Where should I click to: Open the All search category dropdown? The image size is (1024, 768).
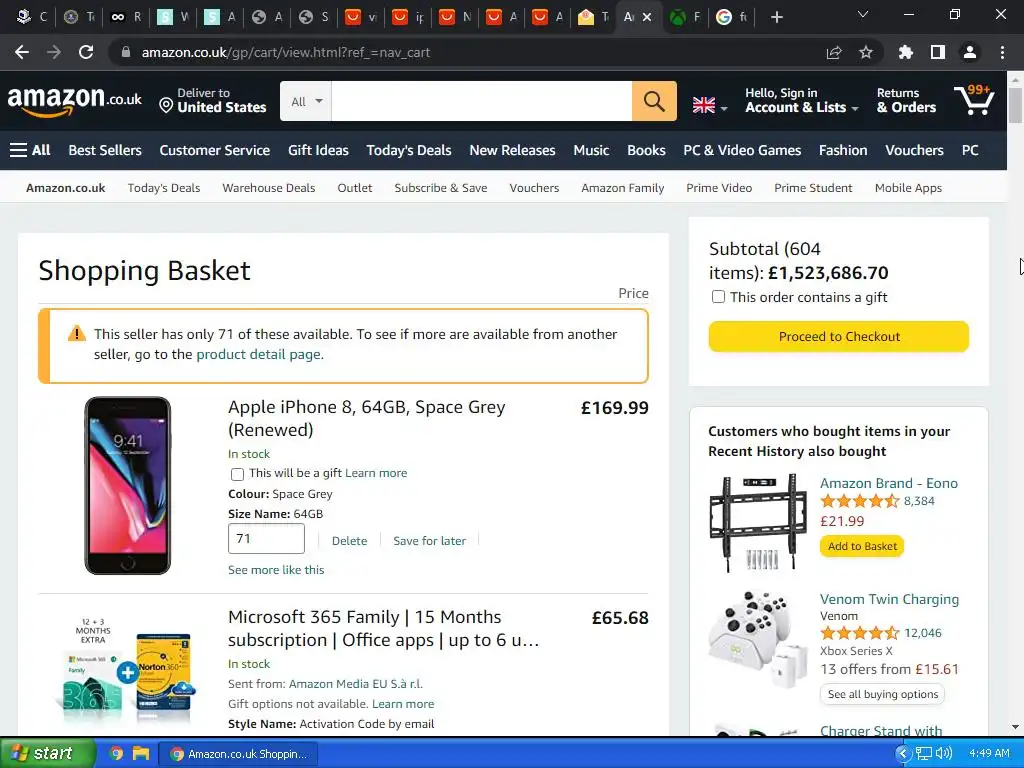[306, 101]
